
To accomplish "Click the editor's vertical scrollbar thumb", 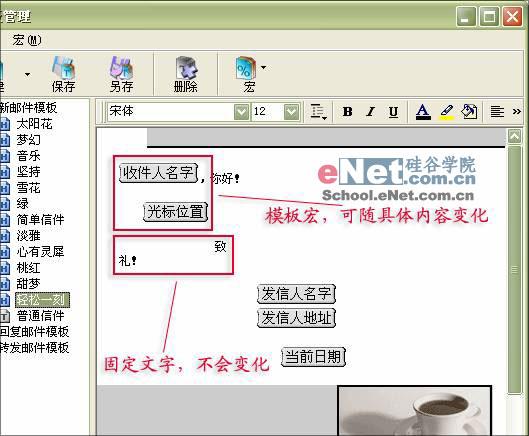I will point(514,270).
